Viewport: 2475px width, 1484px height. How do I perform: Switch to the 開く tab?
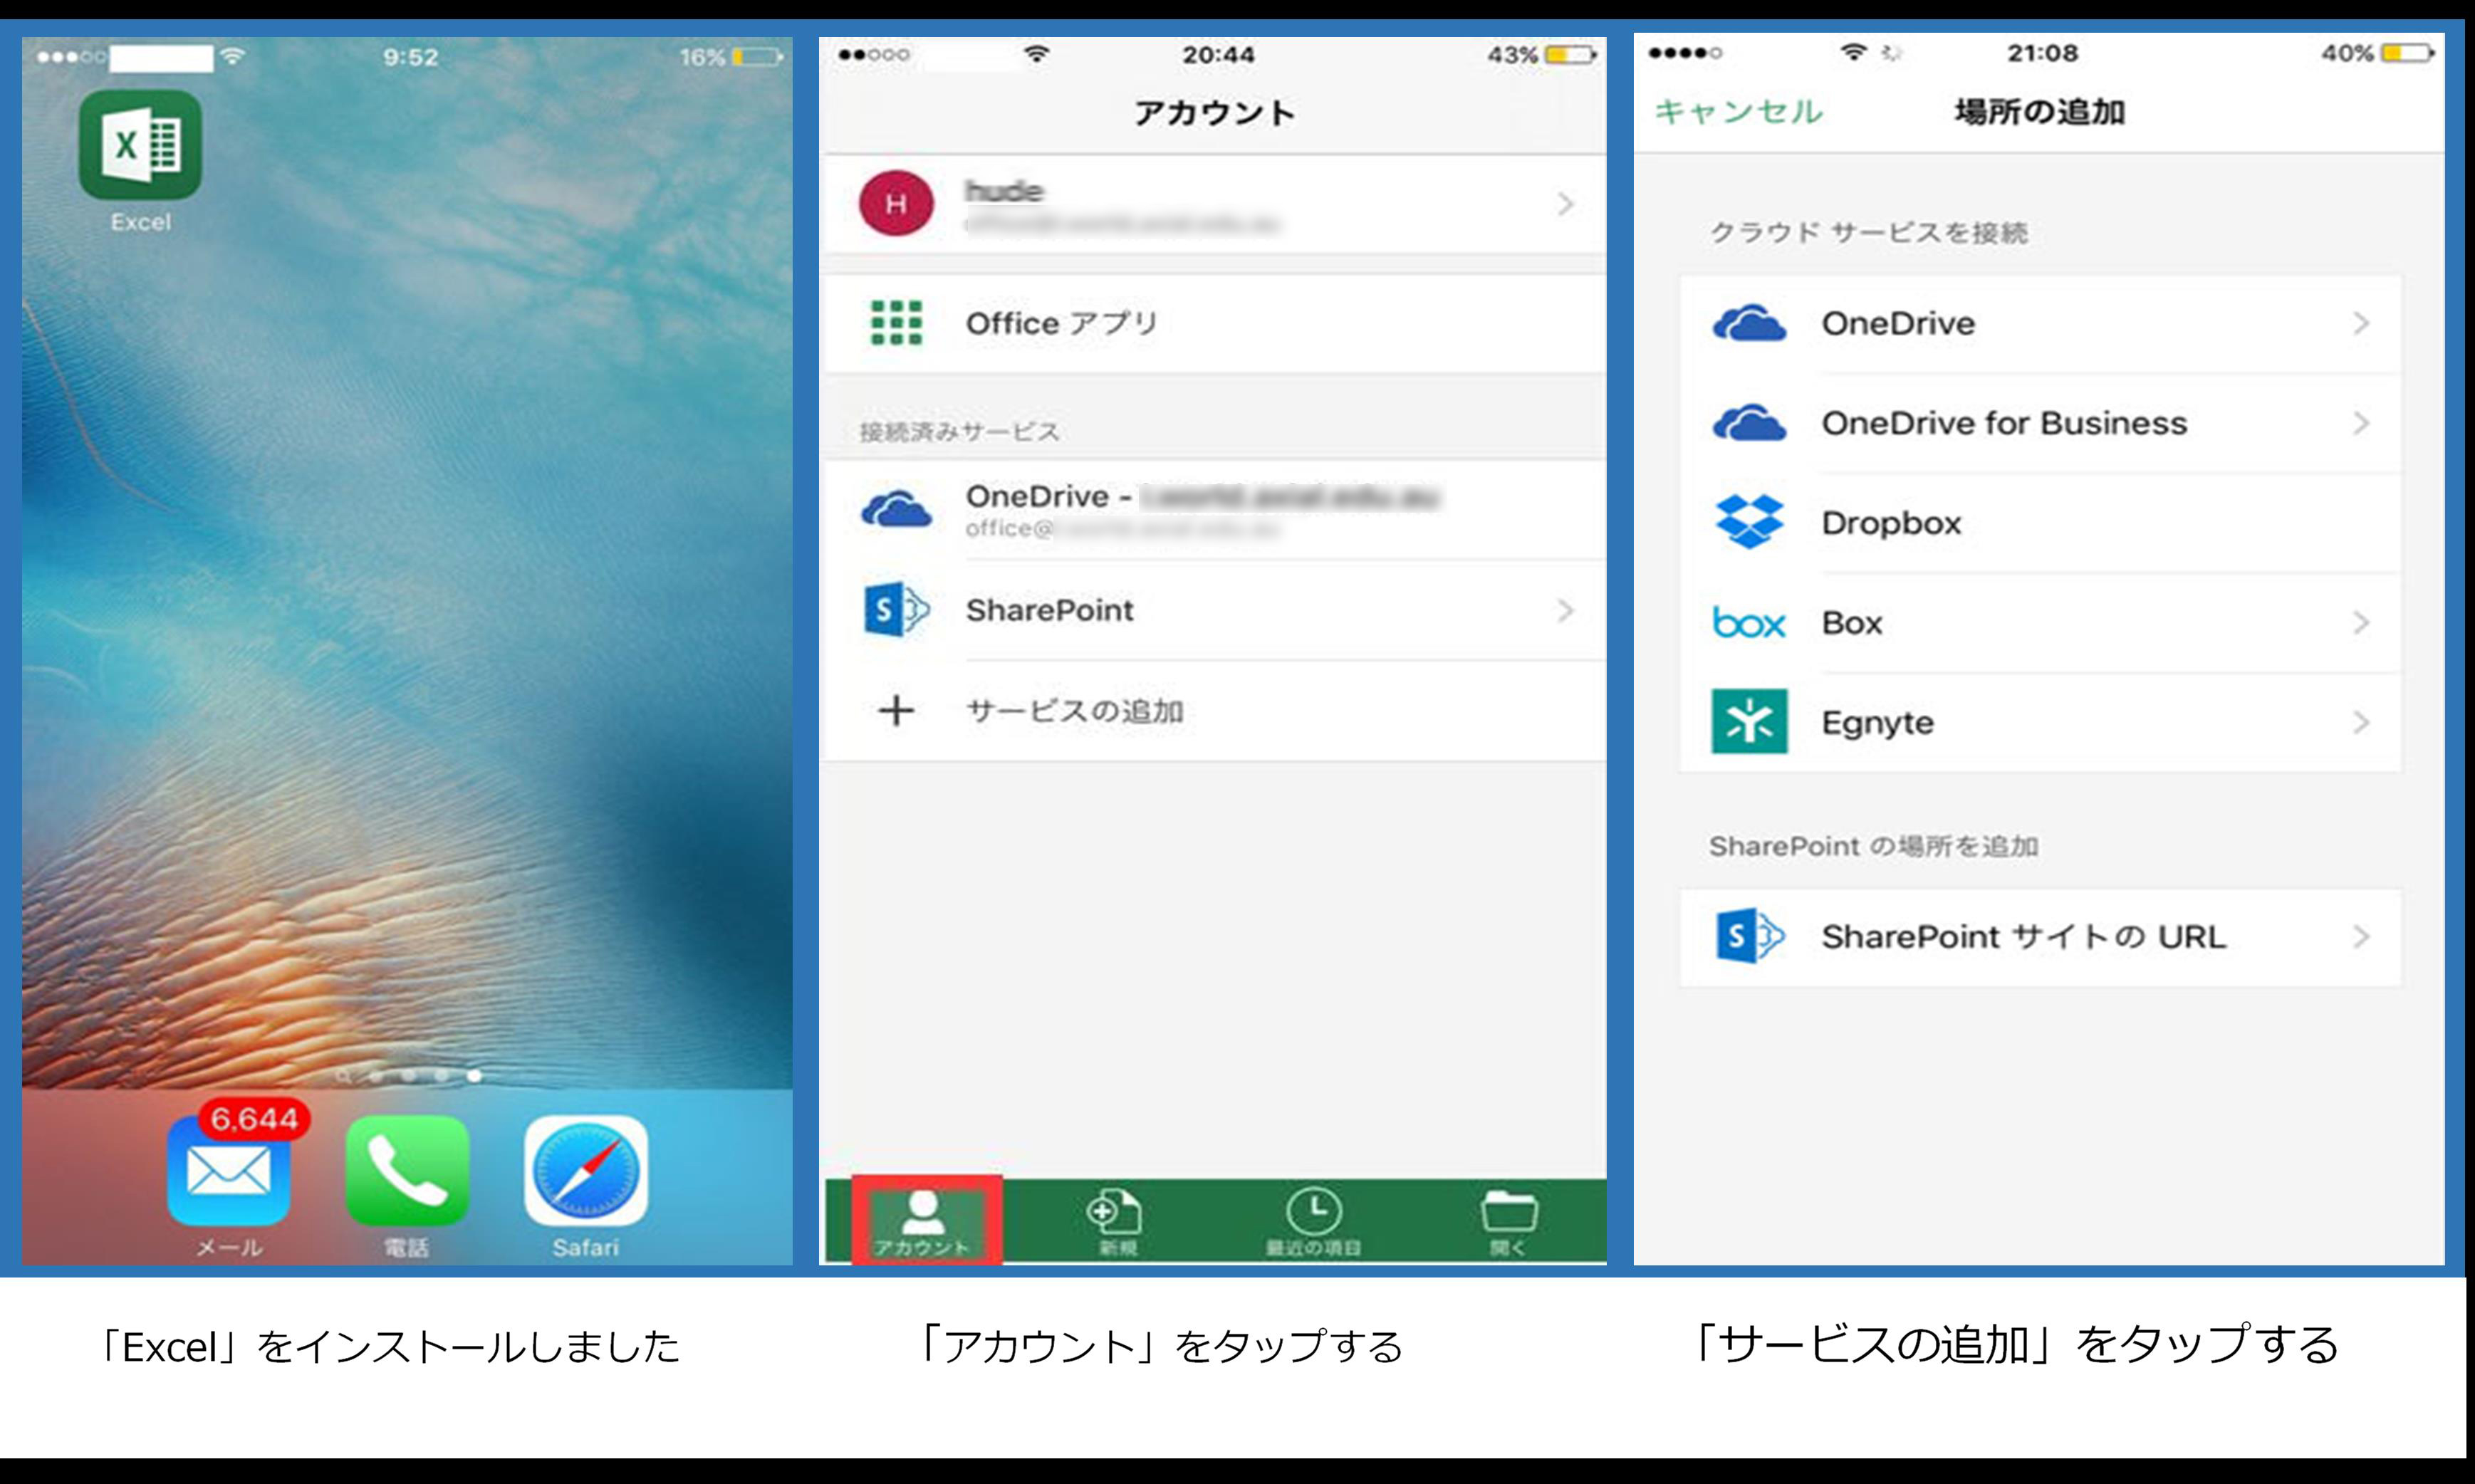coord(1509,1223)
